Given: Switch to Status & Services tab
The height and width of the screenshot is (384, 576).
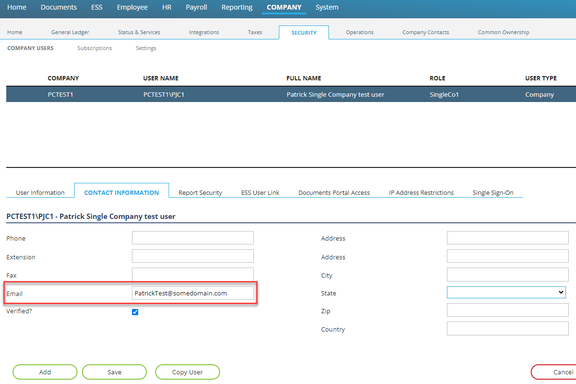Looking at the screenshot, I should pyautogui.click(x=139, y=32).
